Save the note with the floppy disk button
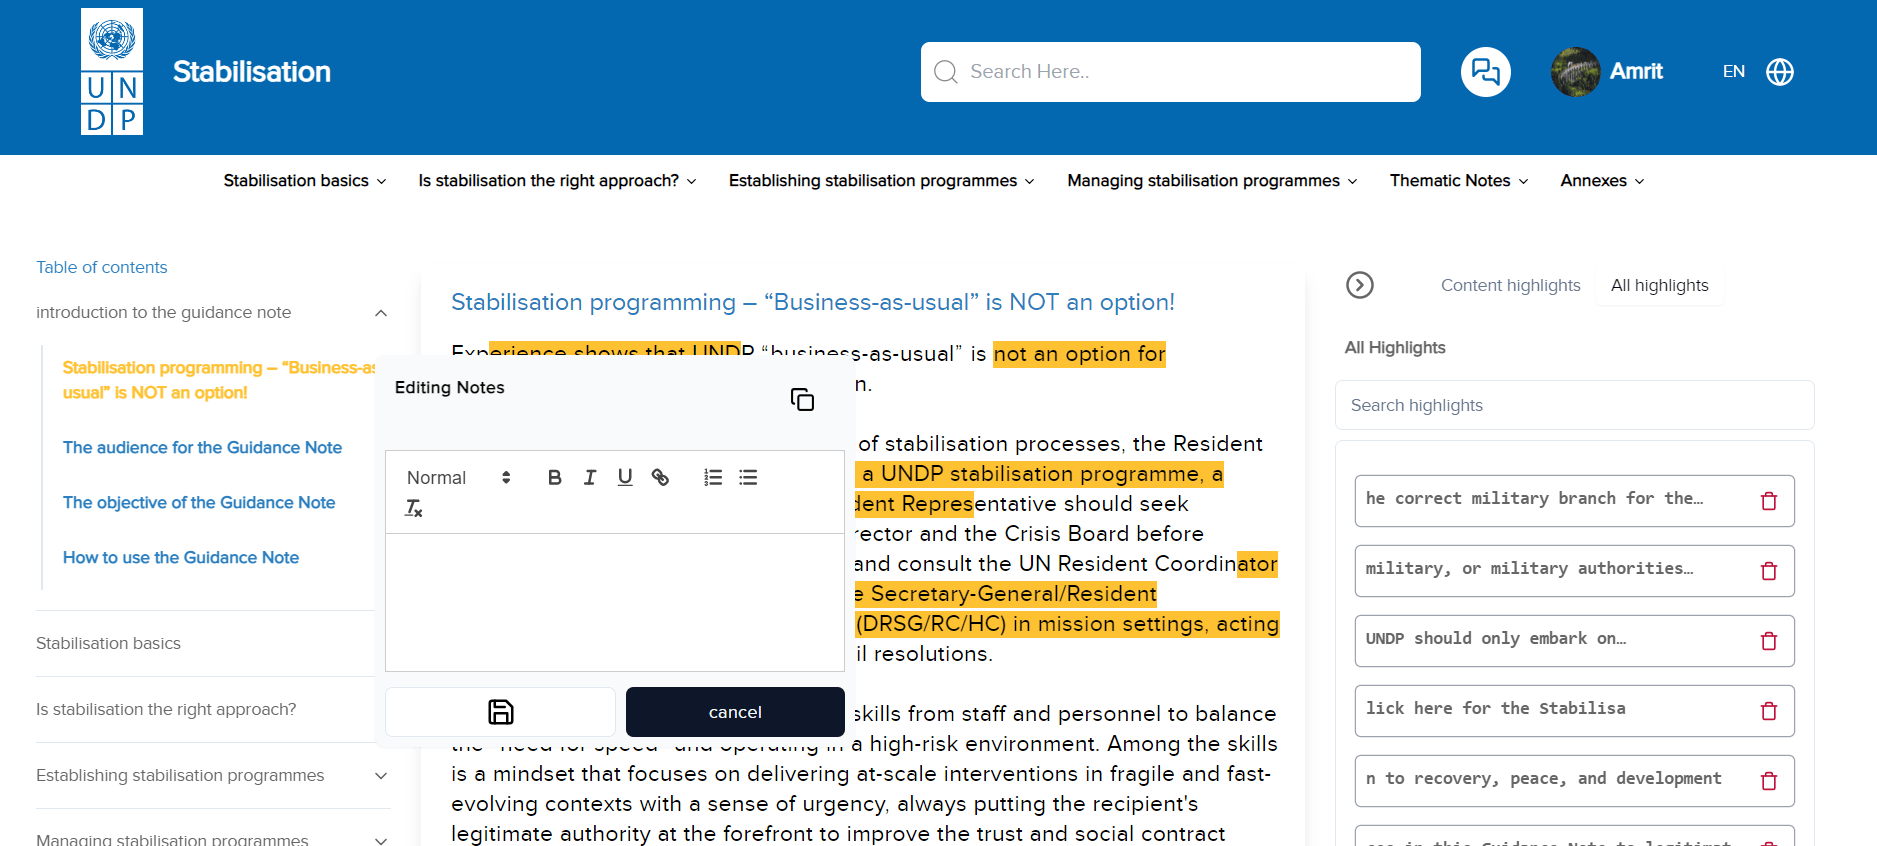The image size is (1877, 846). pyautogui.click(x=500, y=712)
